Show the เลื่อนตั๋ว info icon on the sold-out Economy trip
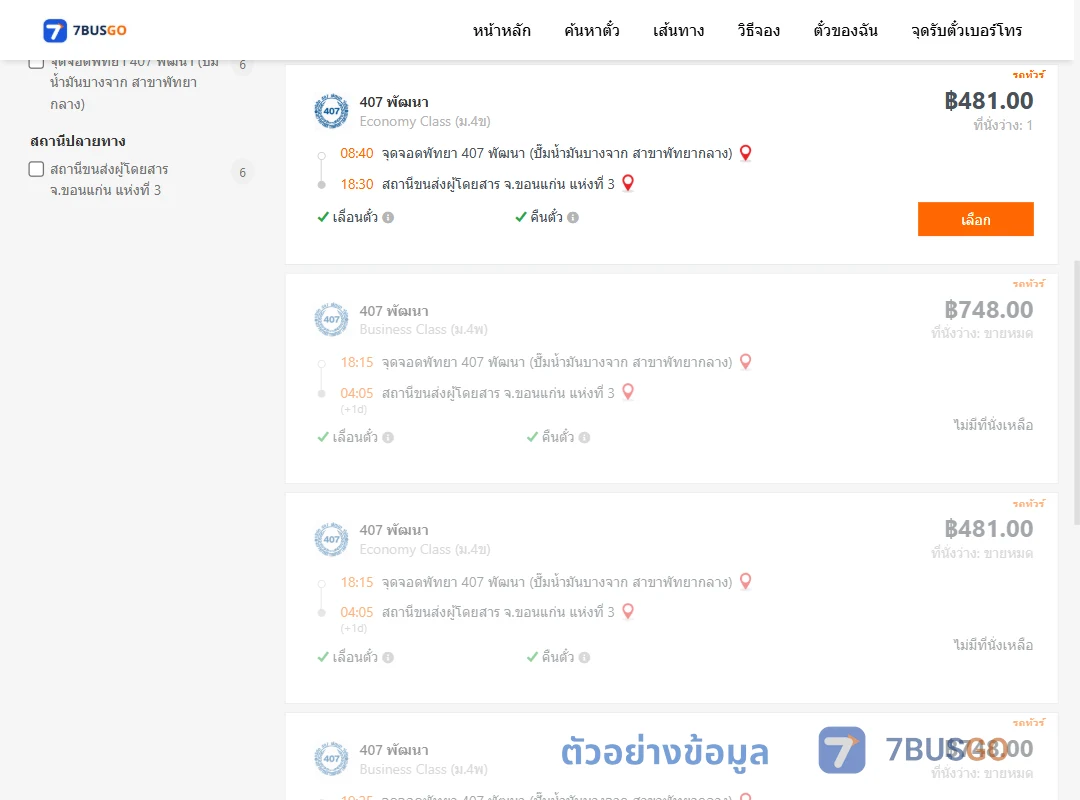Image resolution: width=1080 pixels, height=800 pixels. tap(388, 657)
